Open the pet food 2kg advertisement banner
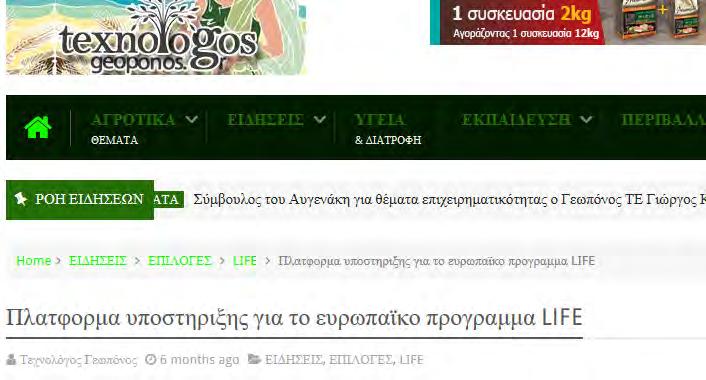The image size is (706, 380). [x=568, y=22]
